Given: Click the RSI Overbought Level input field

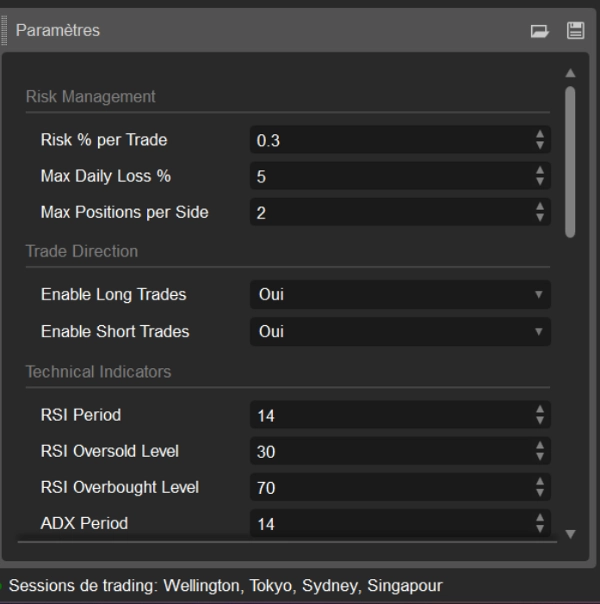Looking at the screenshot, I should 390,487.
